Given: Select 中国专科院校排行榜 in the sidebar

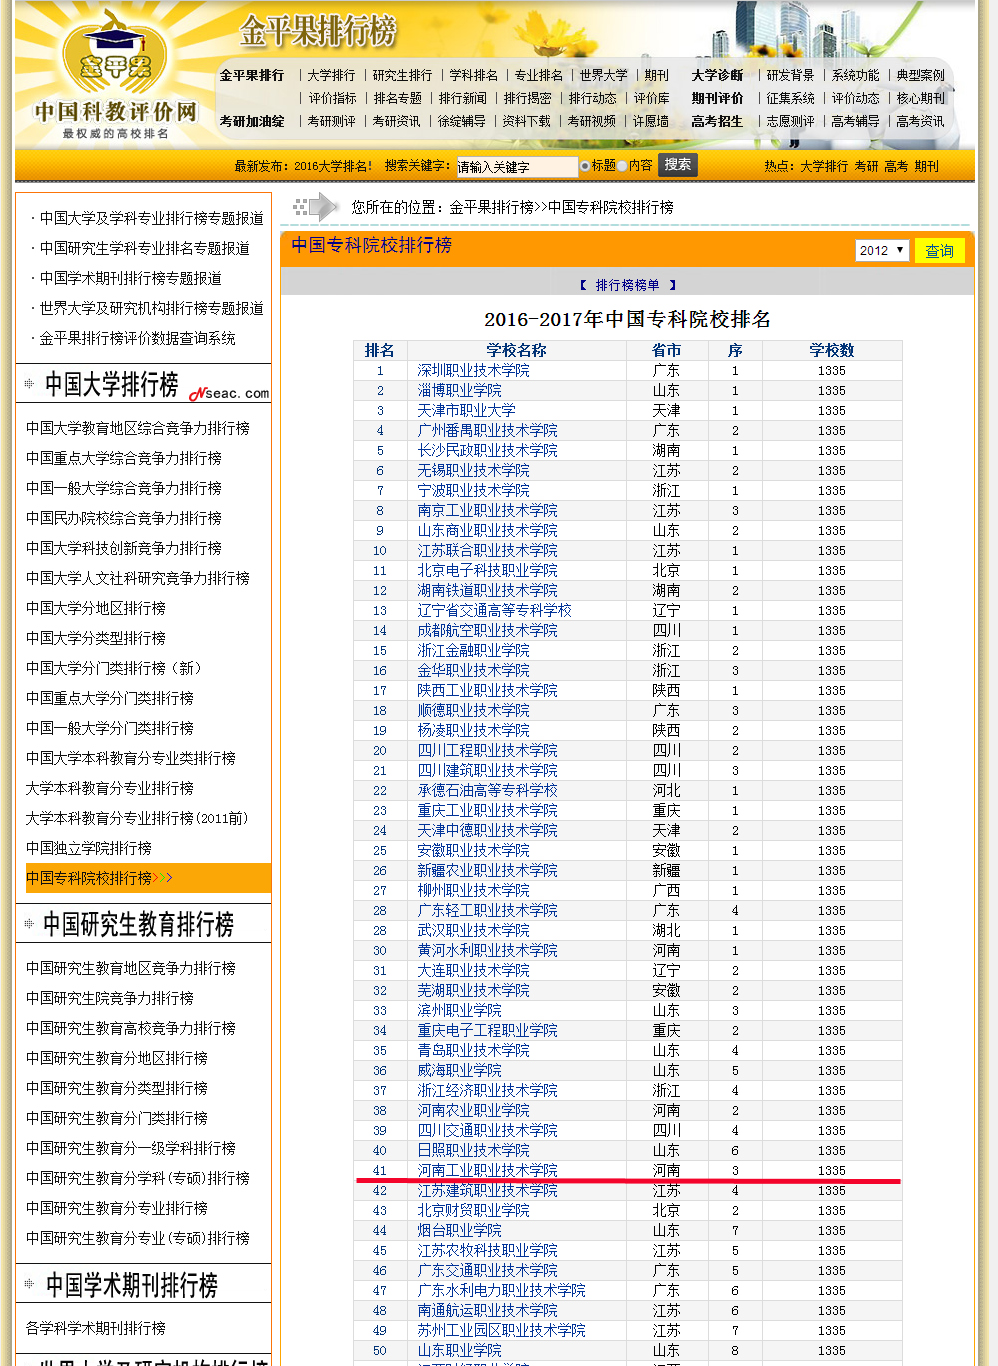Looking at the screenshot, I should 90,878.
